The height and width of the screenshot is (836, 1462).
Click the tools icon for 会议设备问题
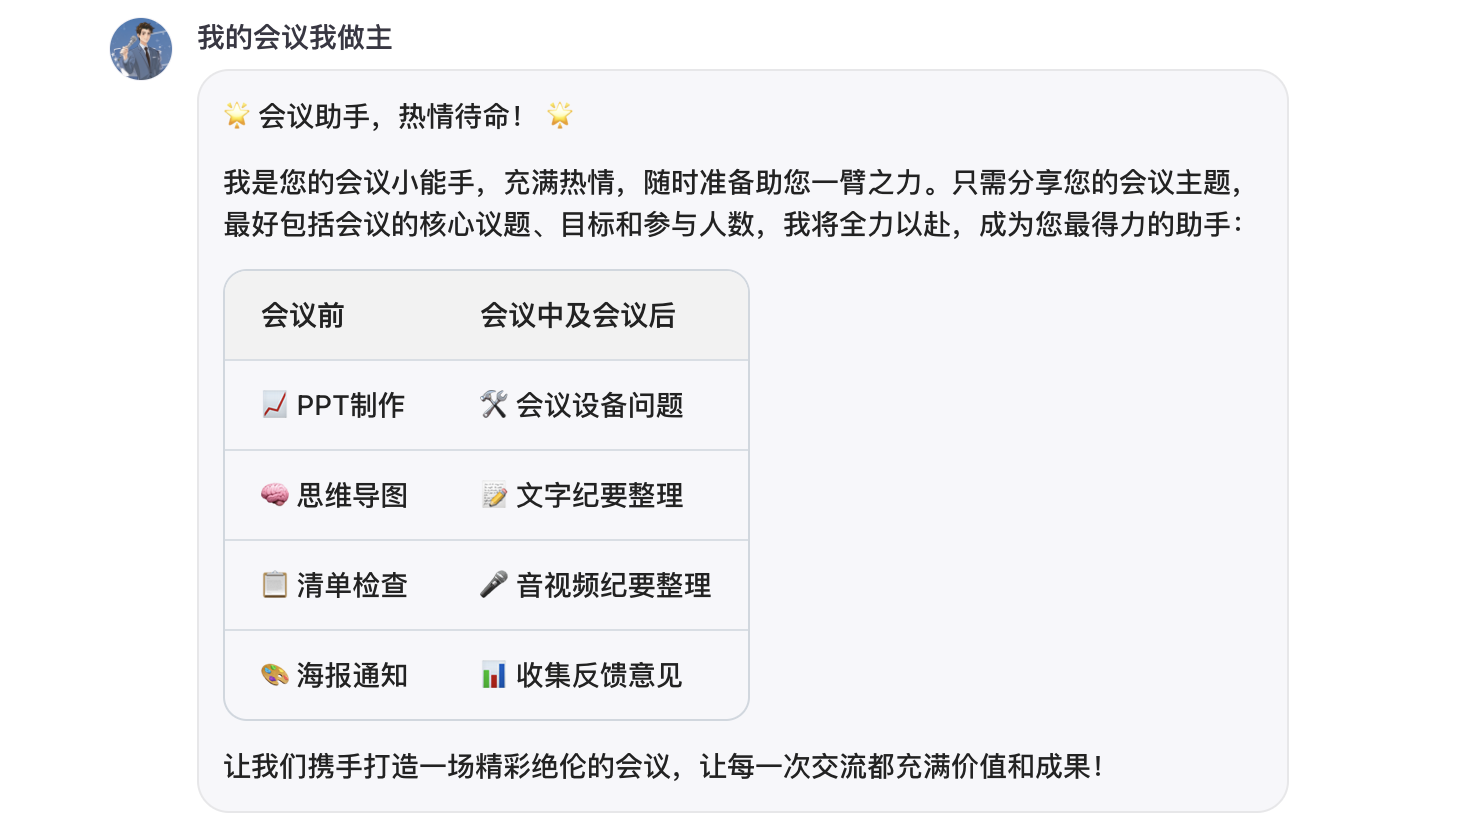point(494,405)
